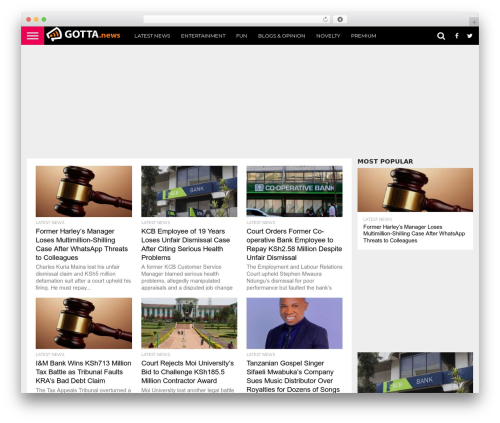Screen dimensions: 500x423
Task: Click the Moi University gardens thumbnail
Action: pyautogui.click(x=189, y=323)
